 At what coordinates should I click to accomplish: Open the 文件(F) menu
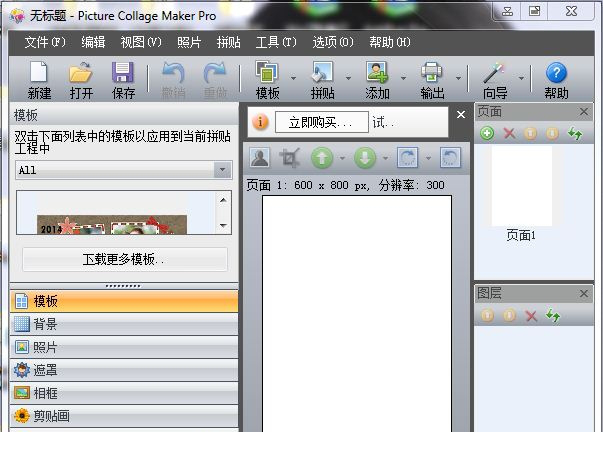point(45,42)
